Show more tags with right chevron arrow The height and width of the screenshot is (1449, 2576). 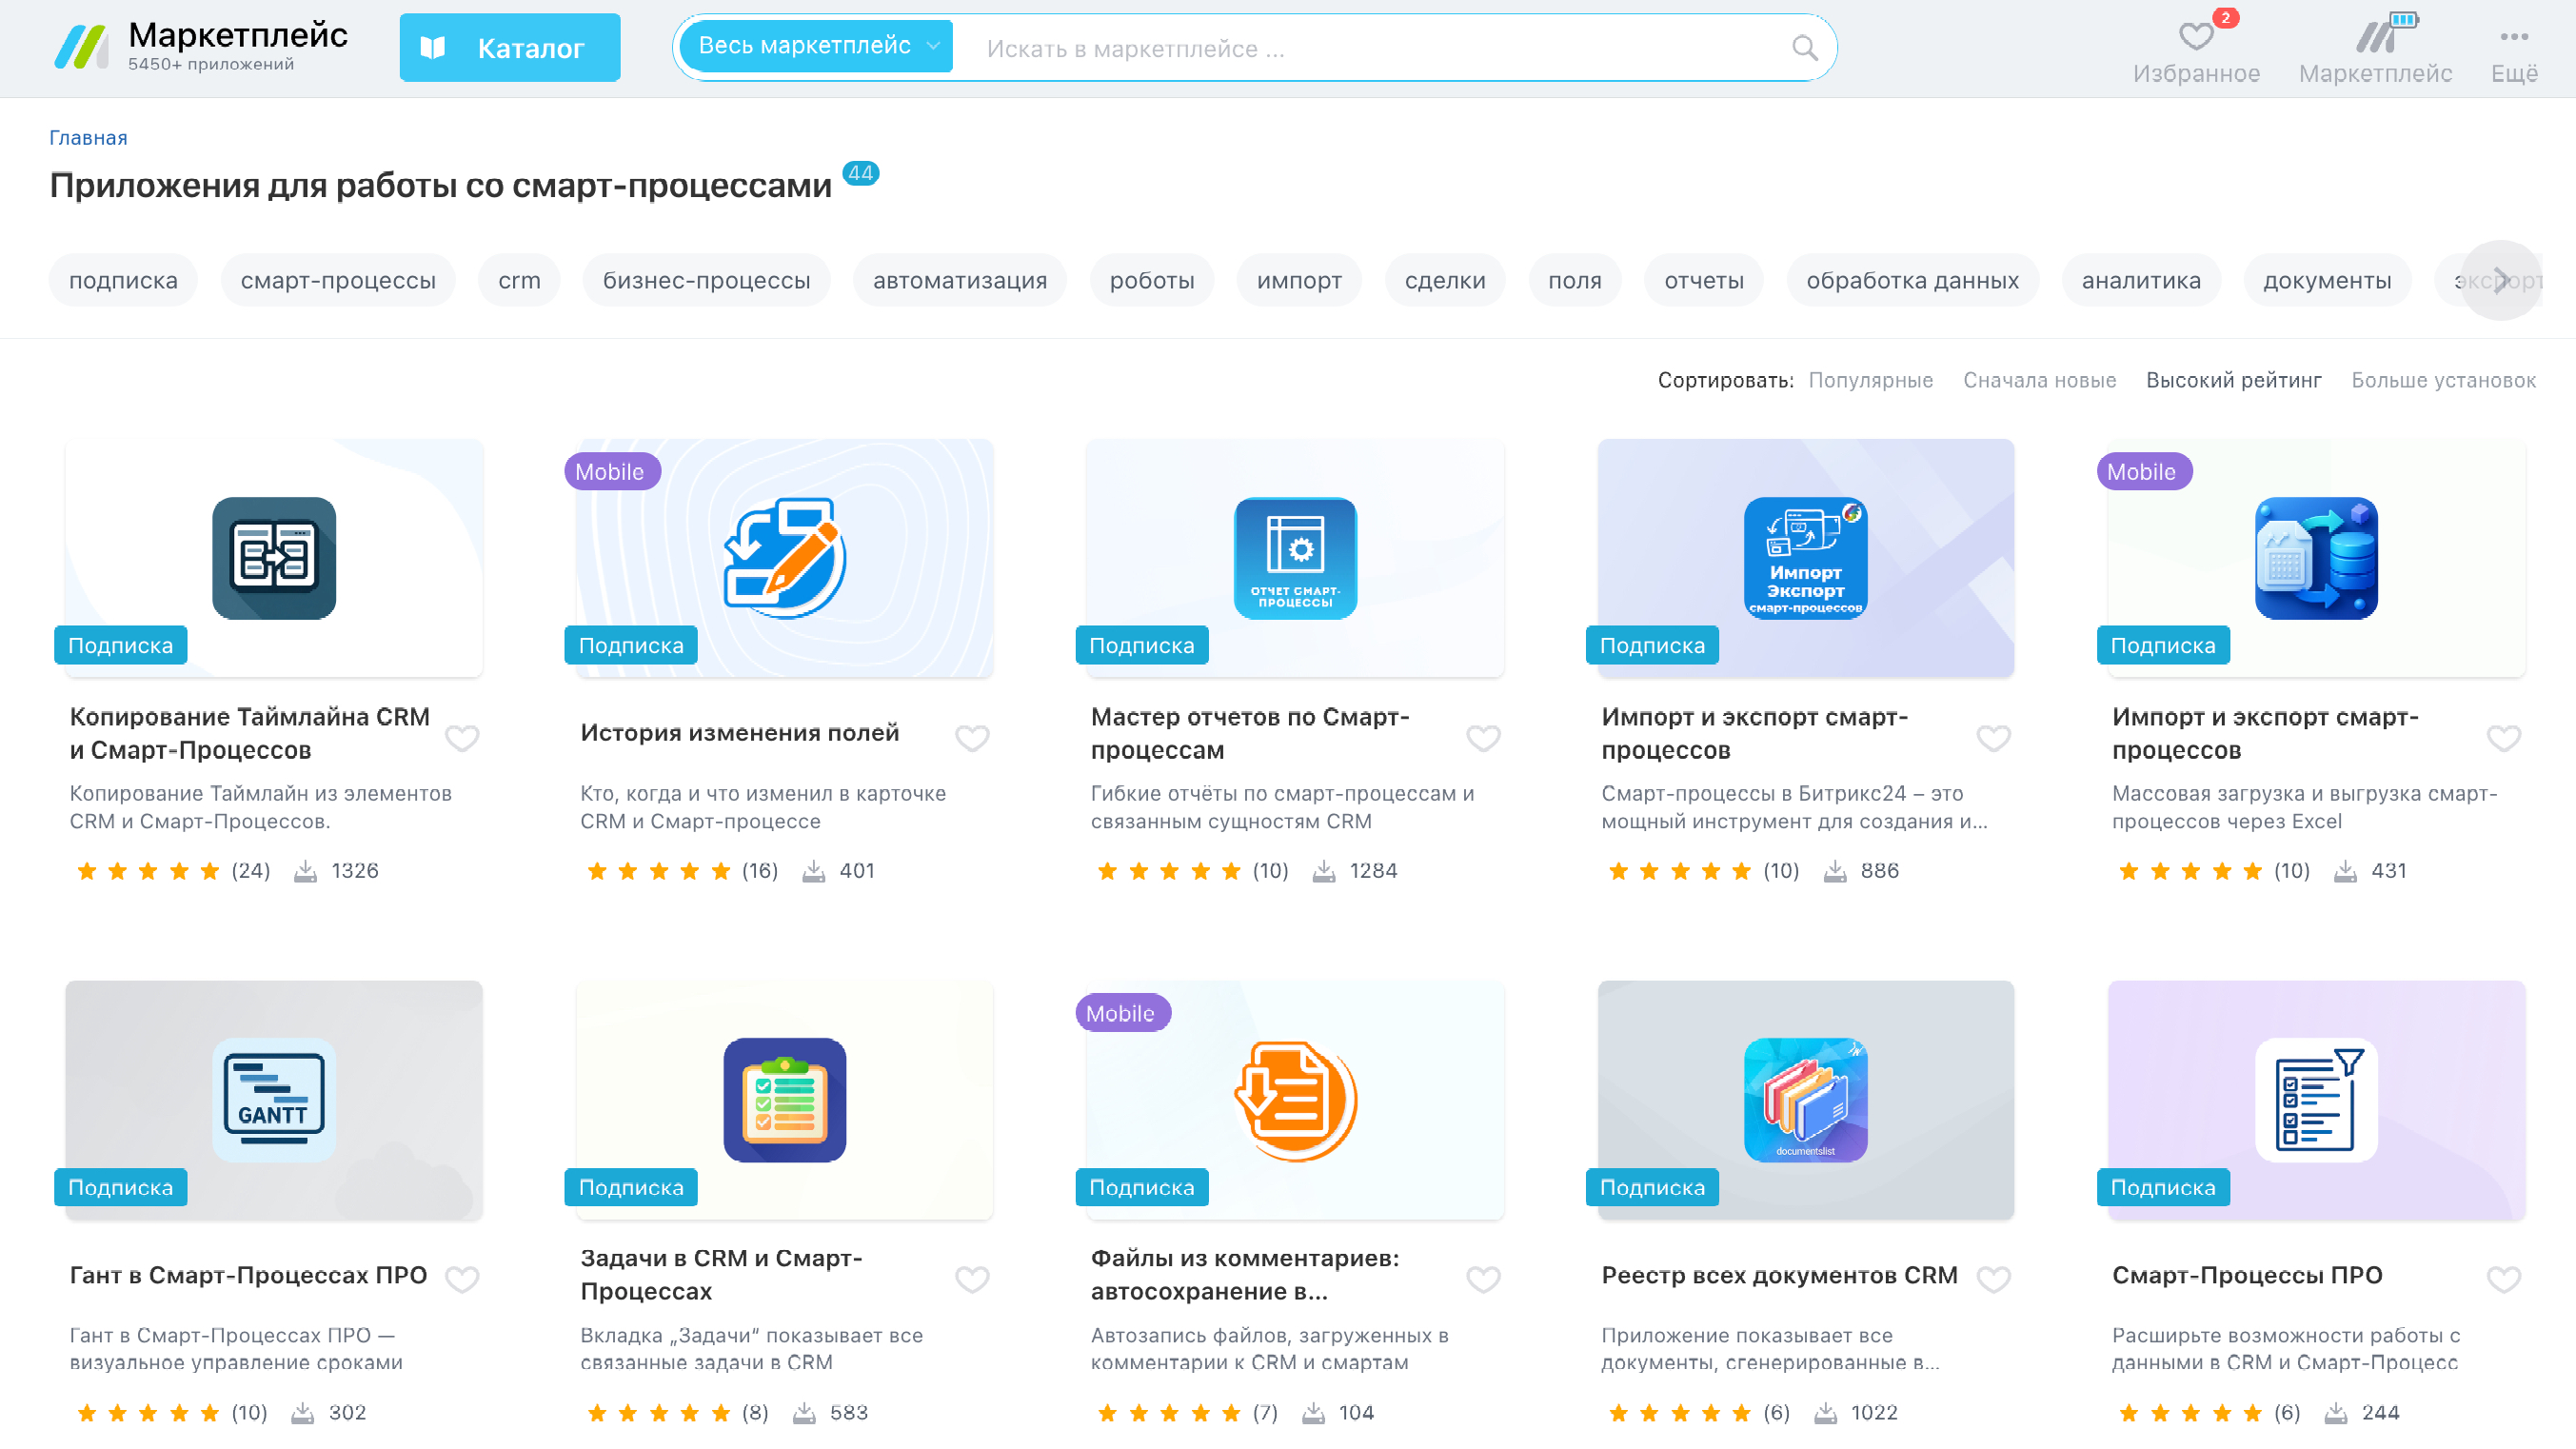(x=2501, y=280)
